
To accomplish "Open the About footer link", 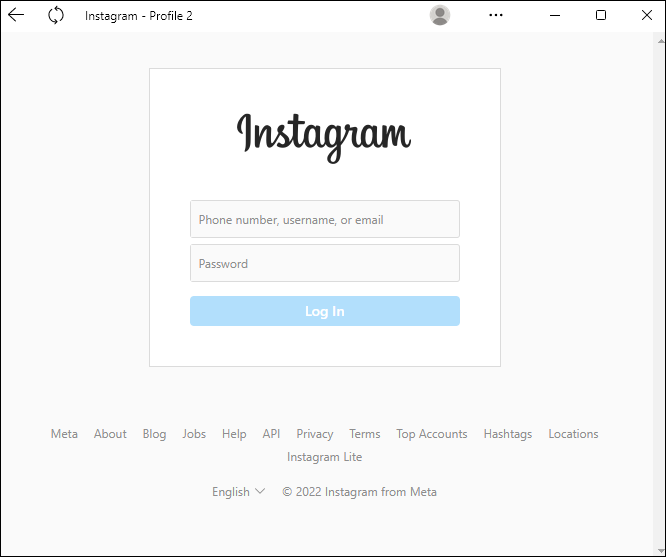I will [x=110, y=434].
